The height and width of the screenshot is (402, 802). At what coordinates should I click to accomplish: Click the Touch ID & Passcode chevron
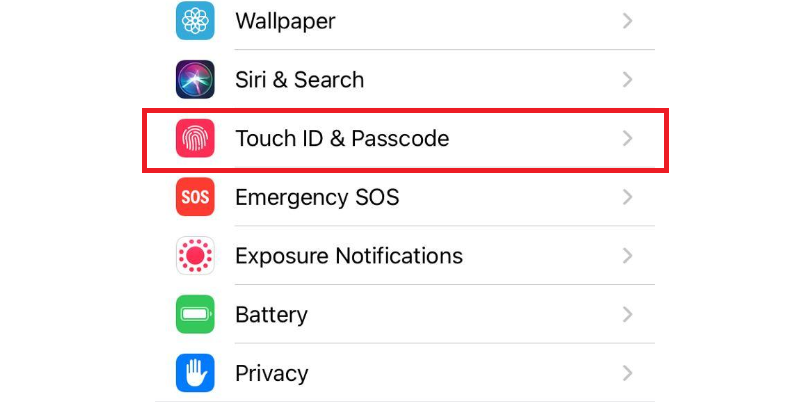tap(628, 138)
